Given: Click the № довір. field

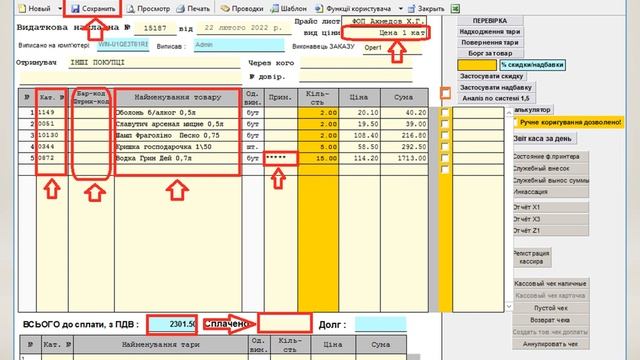Looking at the screenshot, I should point(356,76).
